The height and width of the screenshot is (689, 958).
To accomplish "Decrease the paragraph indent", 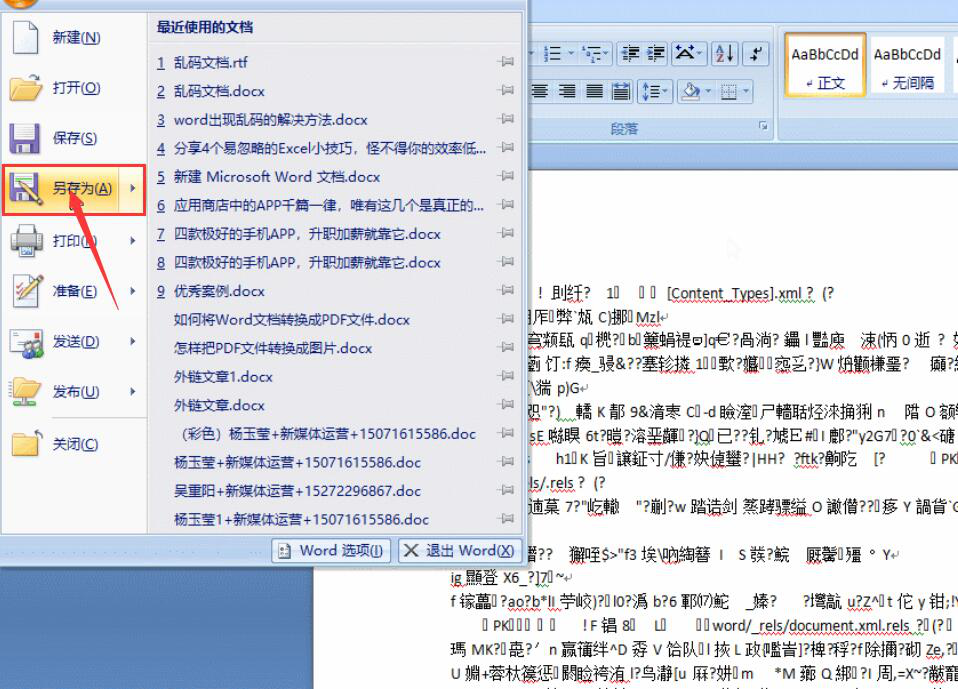I will click(629, 54).
